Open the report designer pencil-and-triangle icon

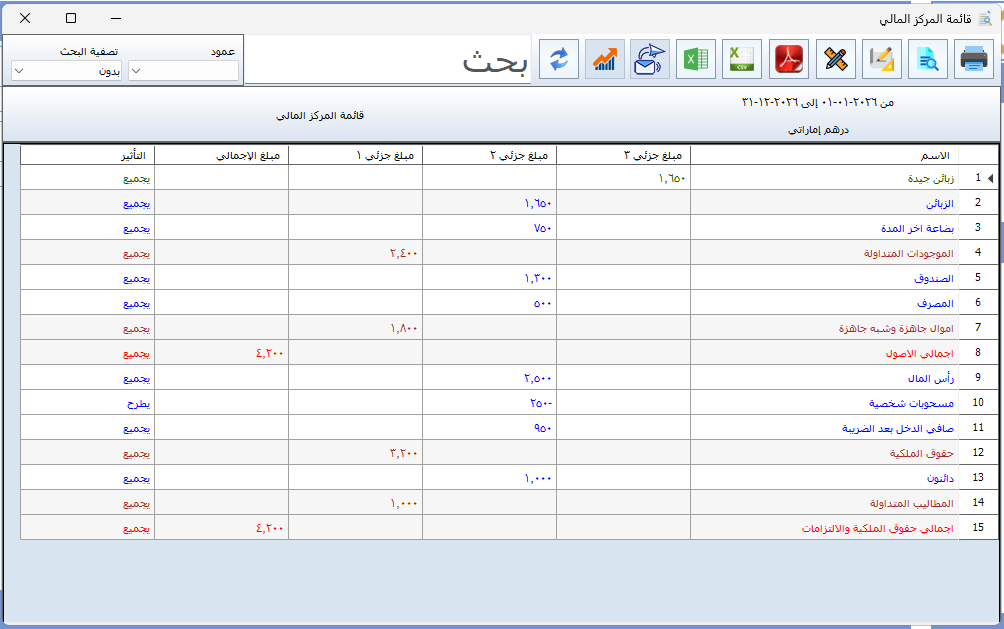pyautogui.click(x=881, y=60)
